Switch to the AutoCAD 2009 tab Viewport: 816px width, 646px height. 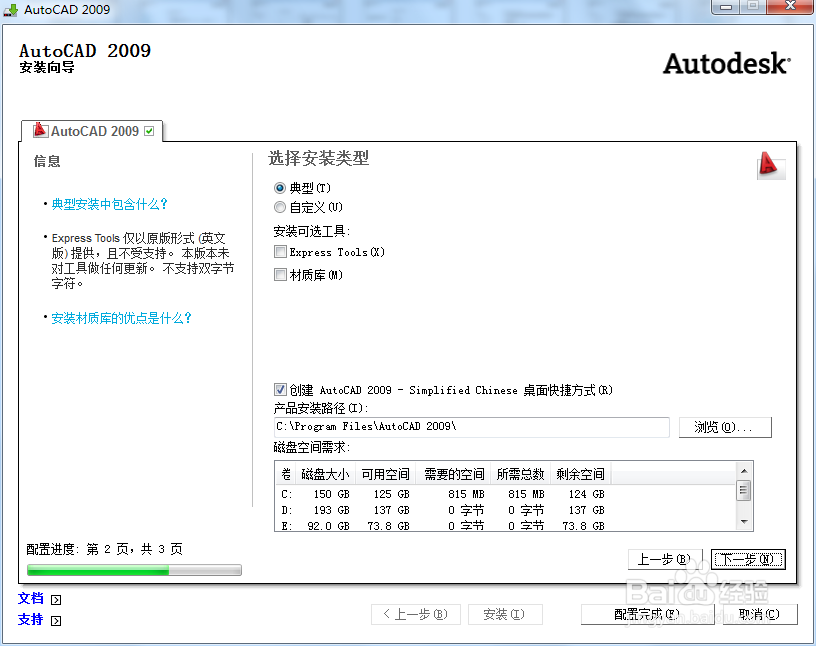(x=93, y=131)
